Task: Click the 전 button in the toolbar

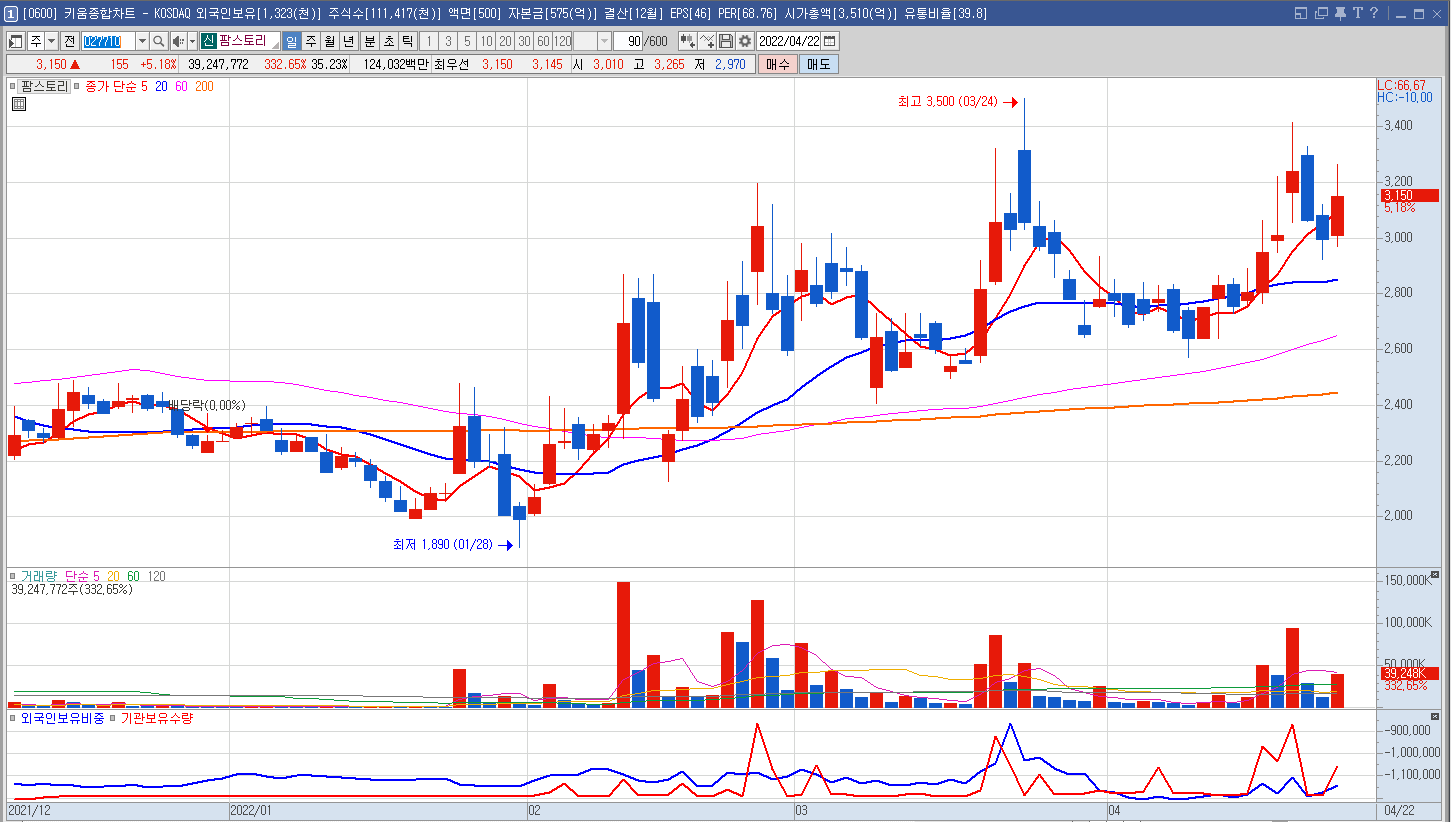Action: coord(69,41)
